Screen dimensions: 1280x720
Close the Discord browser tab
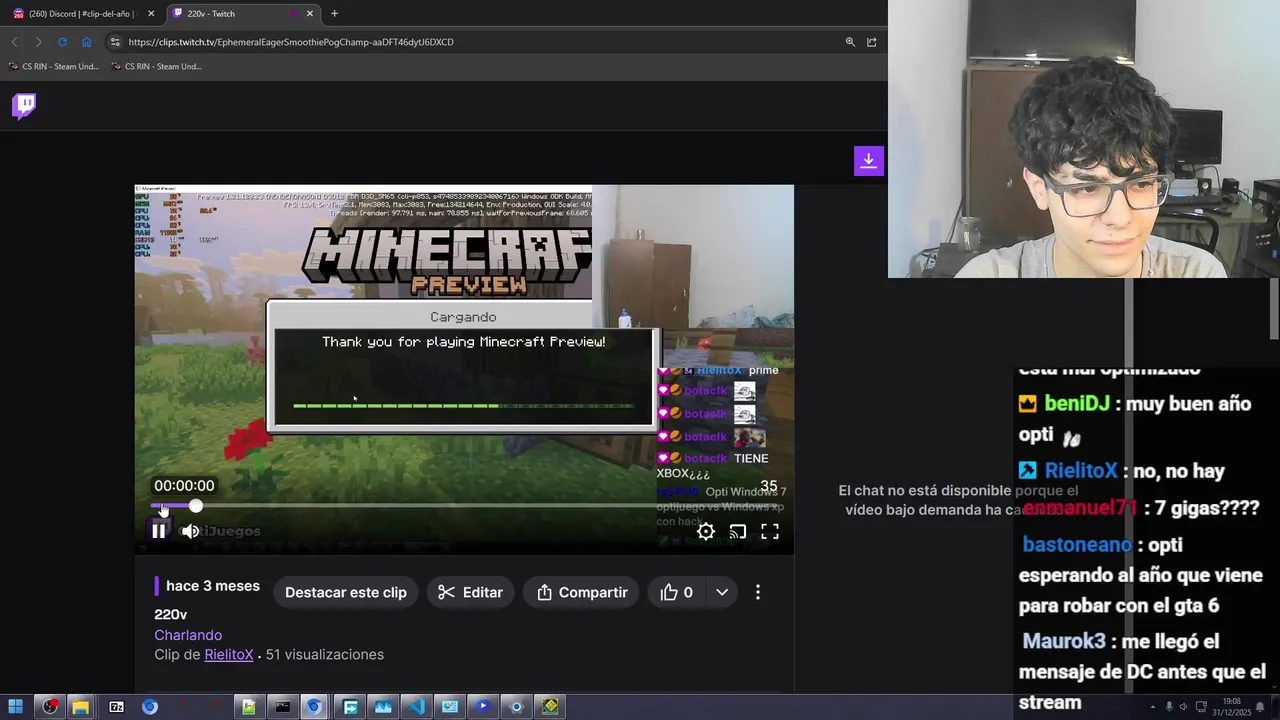point(151,14)
